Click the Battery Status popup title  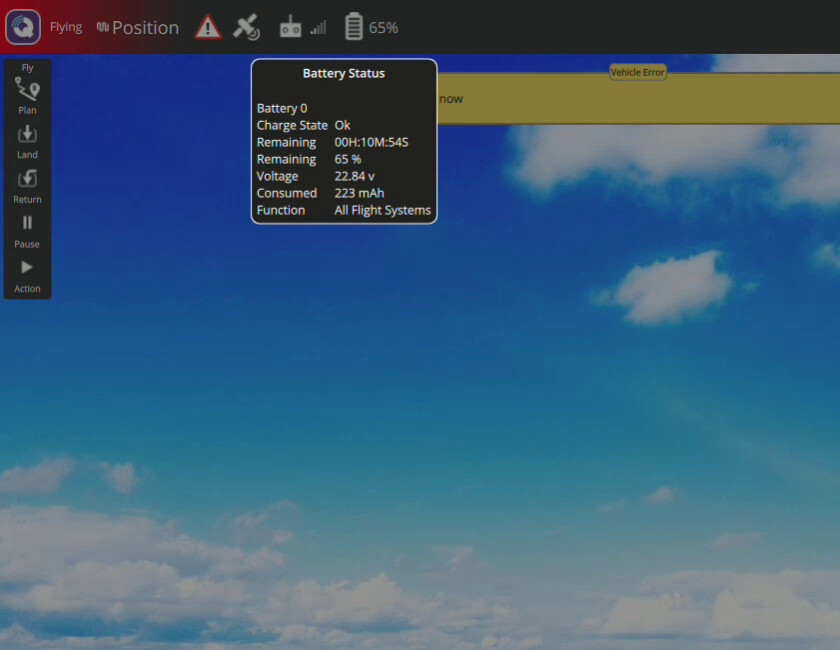(343, 73)
